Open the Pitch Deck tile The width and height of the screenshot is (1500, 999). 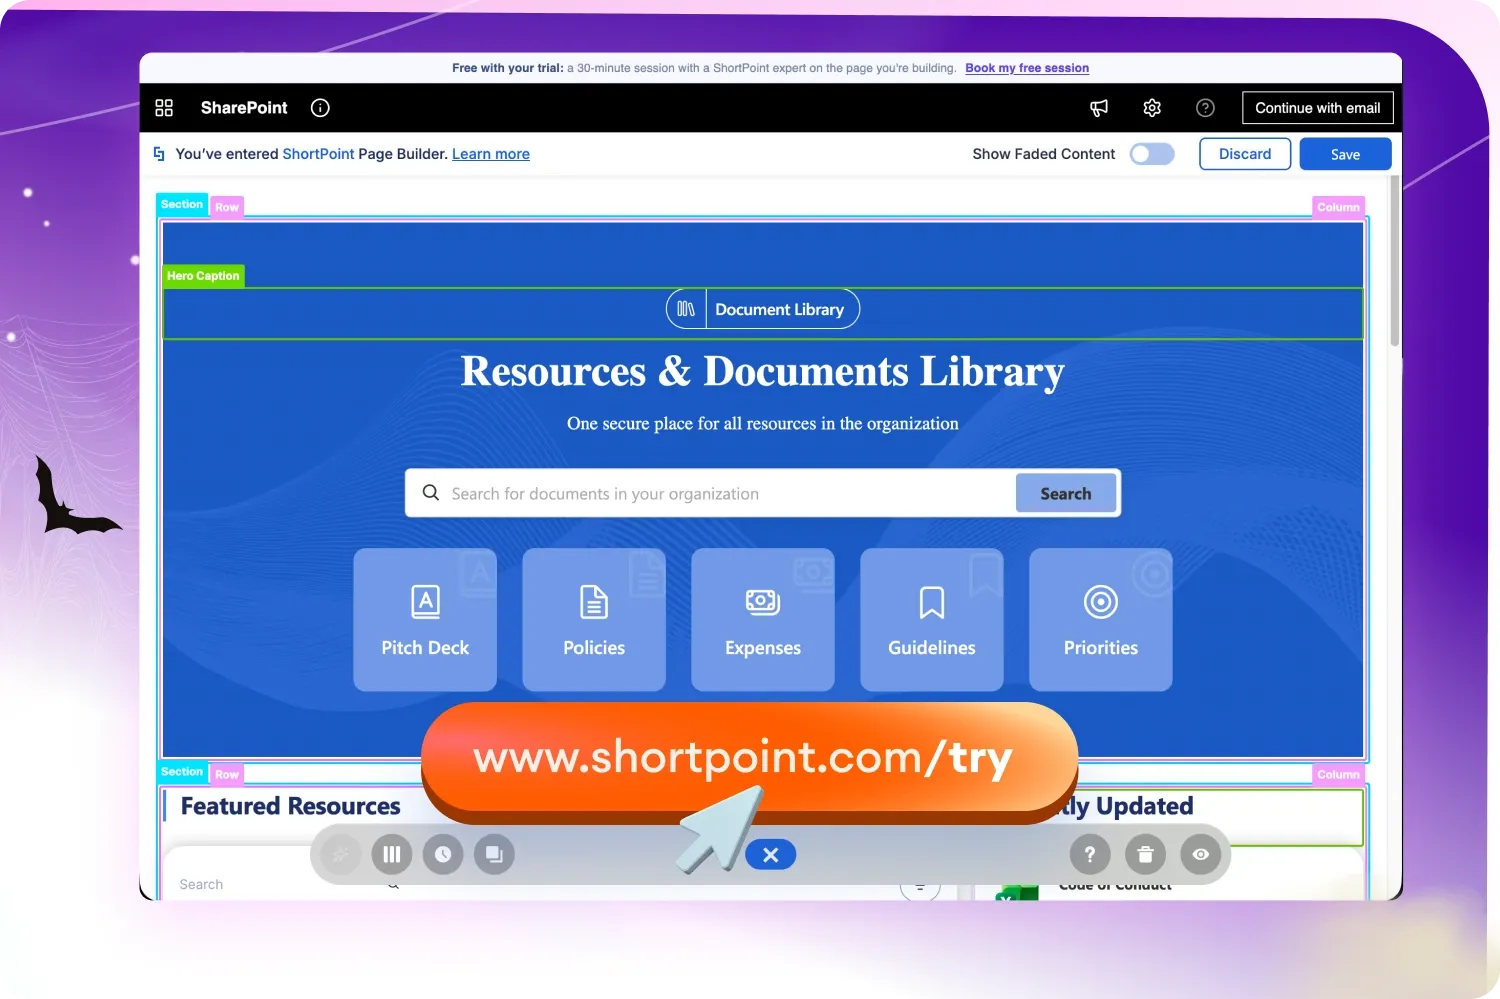(425, 620)
